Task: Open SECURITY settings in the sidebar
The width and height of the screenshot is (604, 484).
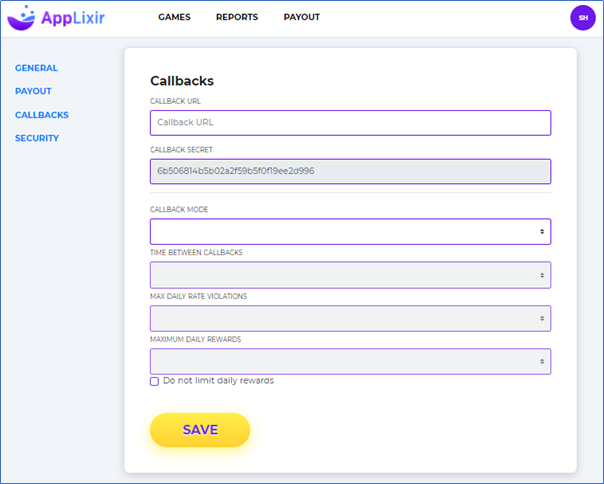Action: [x=37, y=138]
